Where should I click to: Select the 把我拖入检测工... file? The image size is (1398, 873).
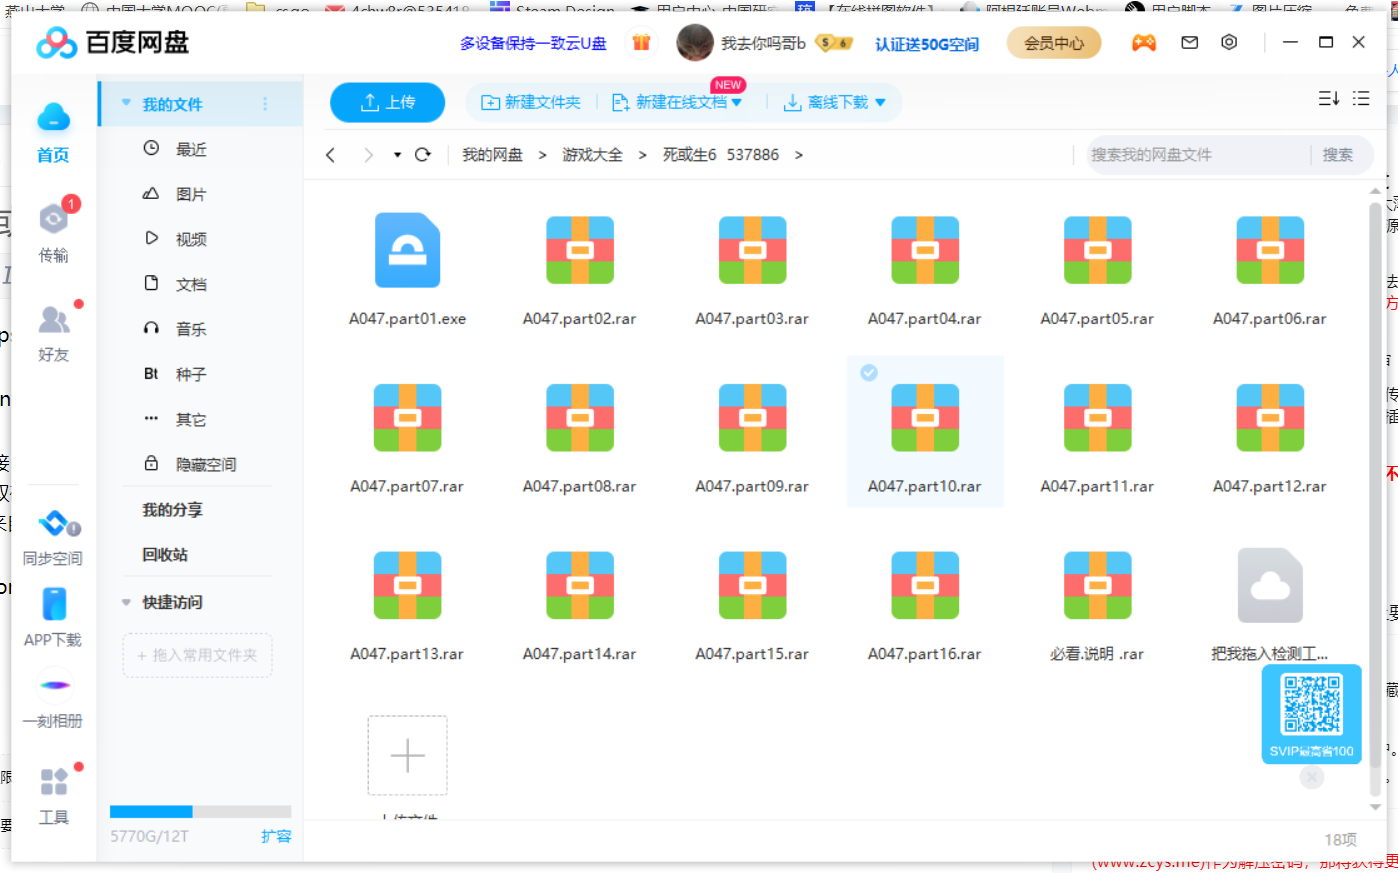(1270, 604)
